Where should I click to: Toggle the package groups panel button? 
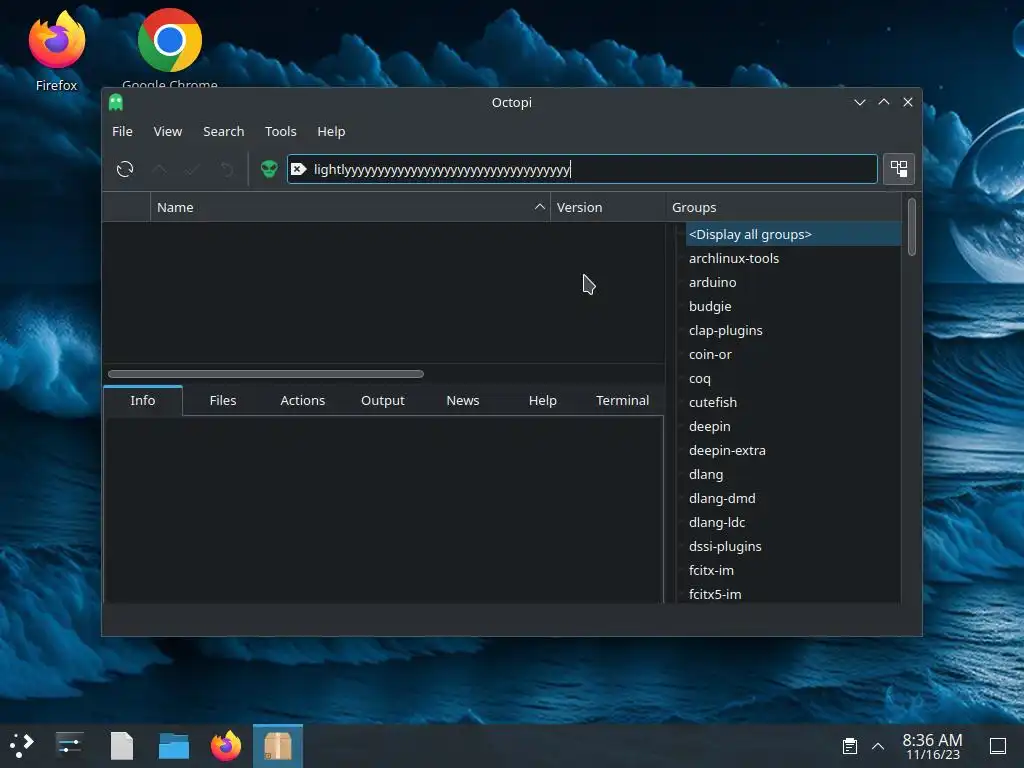point(899,169)
